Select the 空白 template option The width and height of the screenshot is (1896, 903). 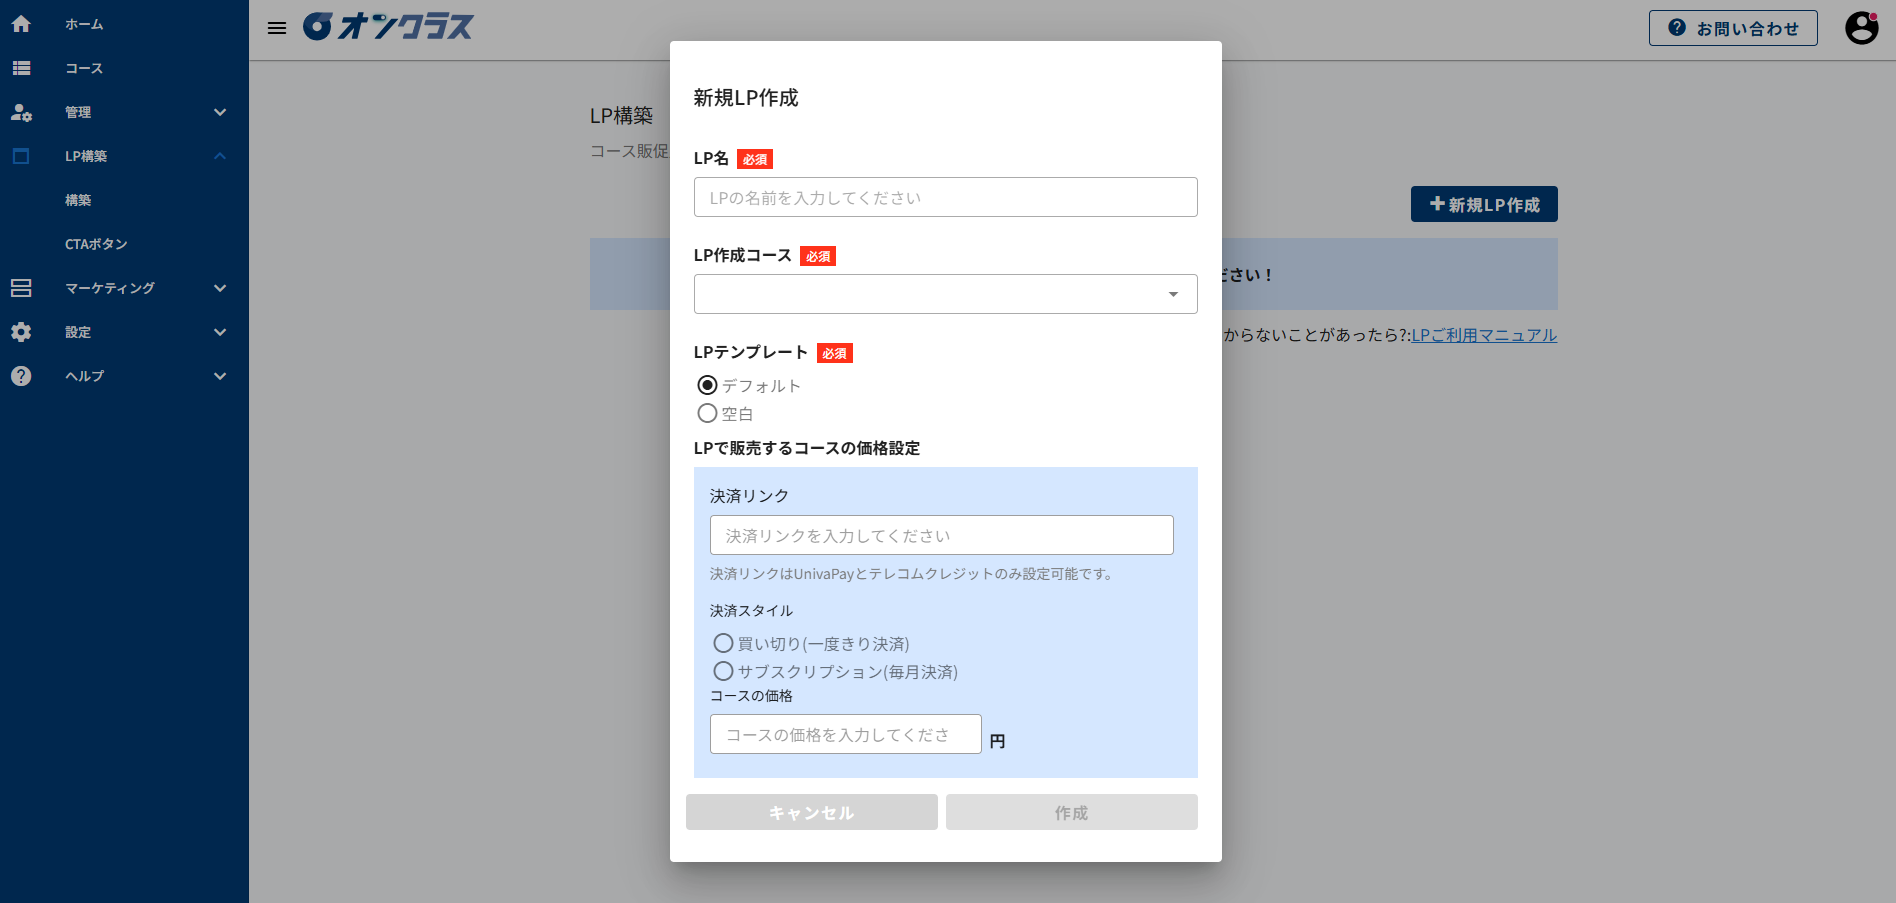pos(708,413)
